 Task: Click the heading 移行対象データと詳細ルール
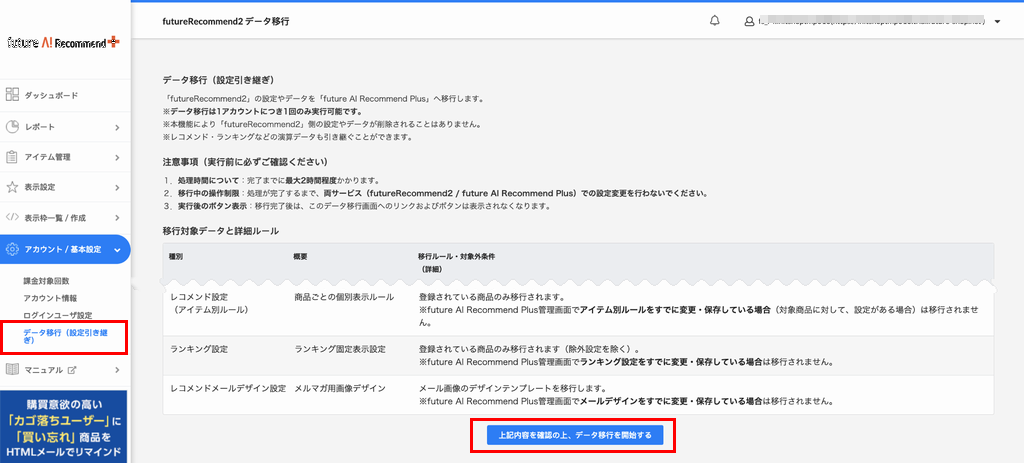[x=221, y=231]
